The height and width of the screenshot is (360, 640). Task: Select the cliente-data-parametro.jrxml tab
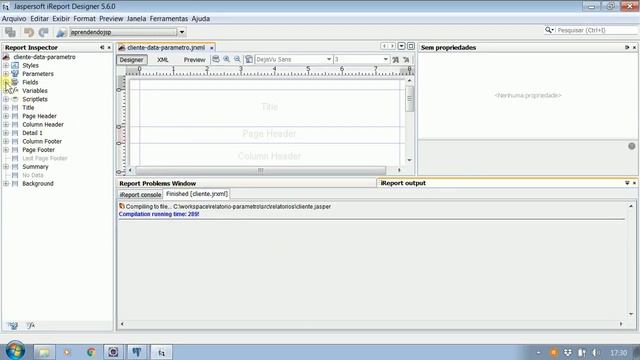point(166,48)
